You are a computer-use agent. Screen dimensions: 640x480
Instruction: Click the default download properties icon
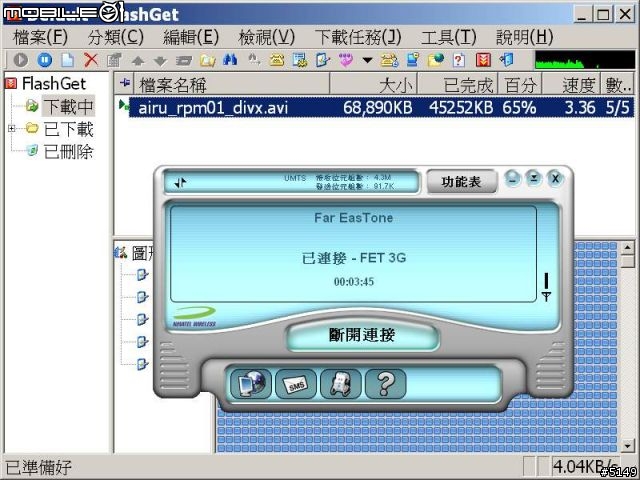pyautogui.click(x=323, y=60)
